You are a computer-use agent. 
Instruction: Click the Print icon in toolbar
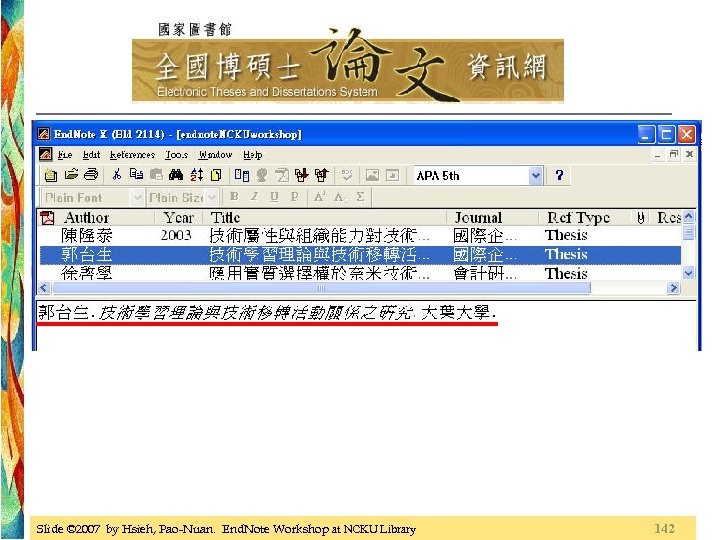point(91,174)
